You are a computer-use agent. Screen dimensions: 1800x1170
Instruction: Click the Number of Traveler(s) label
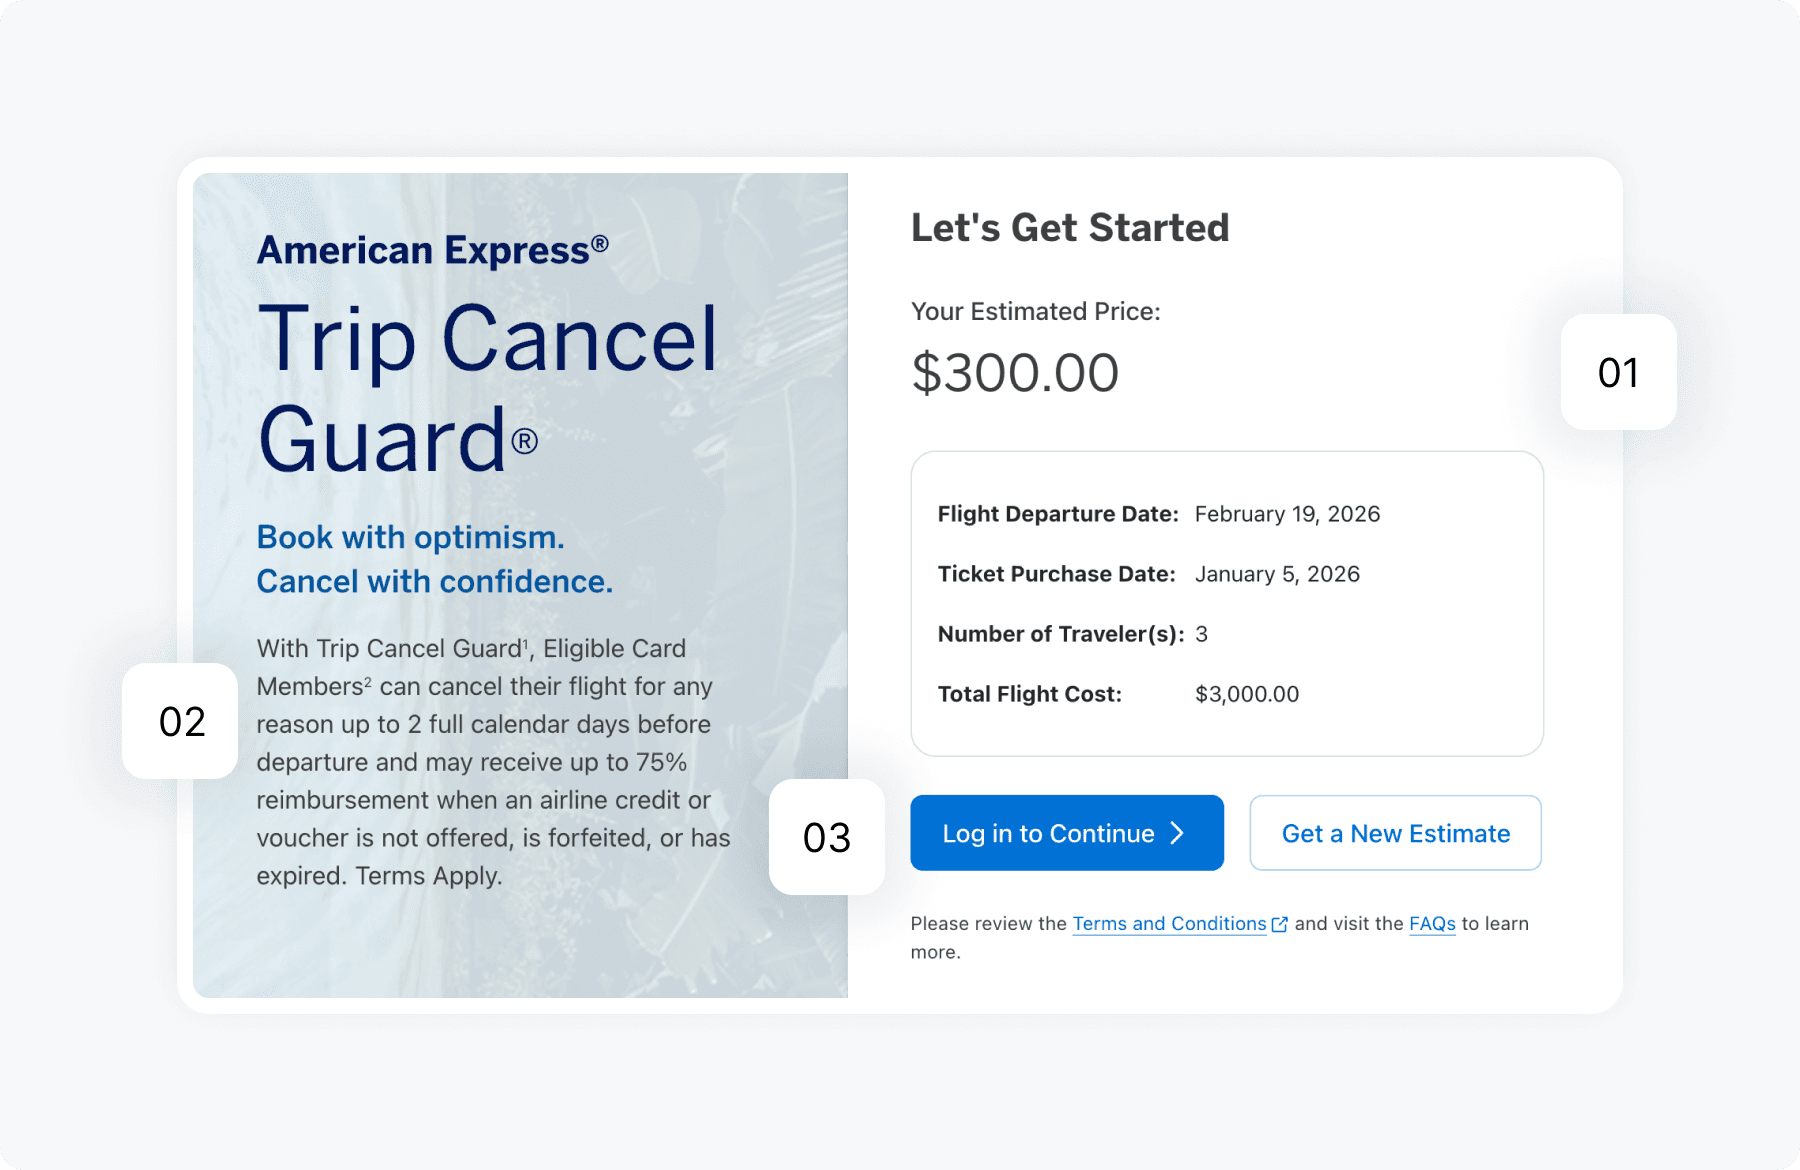click(x=1061, y=634)
